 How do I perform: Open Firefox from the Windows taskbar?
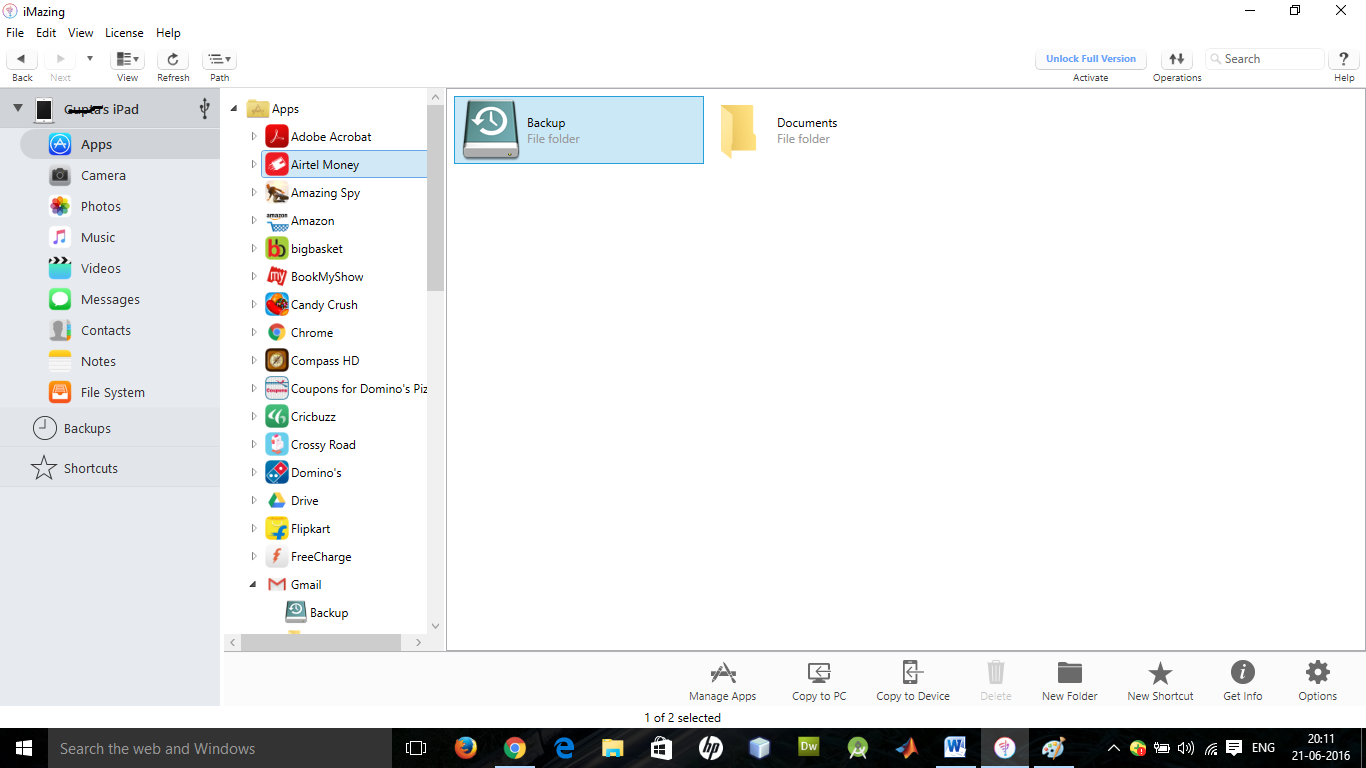pyautogui.click(x=466, y=748)
